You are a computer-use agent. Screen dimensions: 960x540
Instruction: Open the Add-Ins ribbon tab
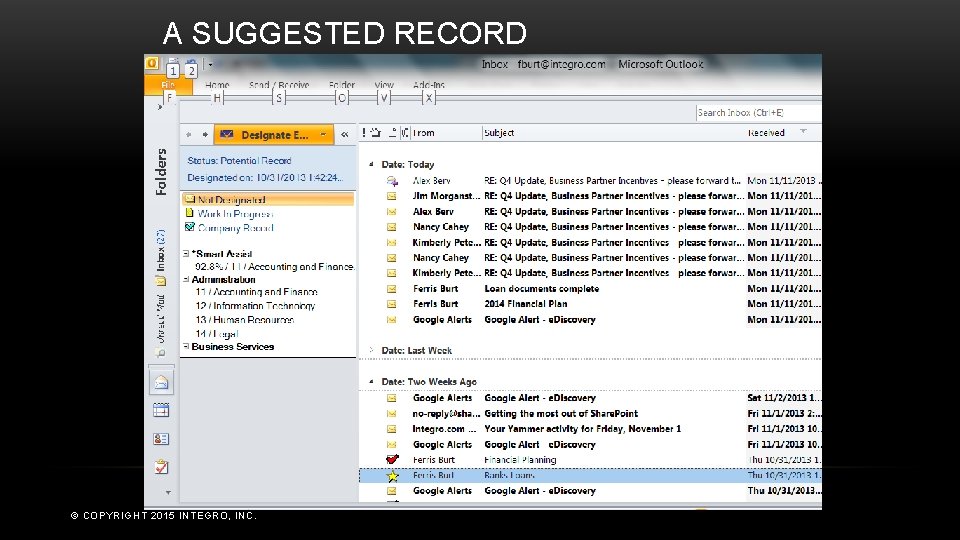click(x=429, y=85)
